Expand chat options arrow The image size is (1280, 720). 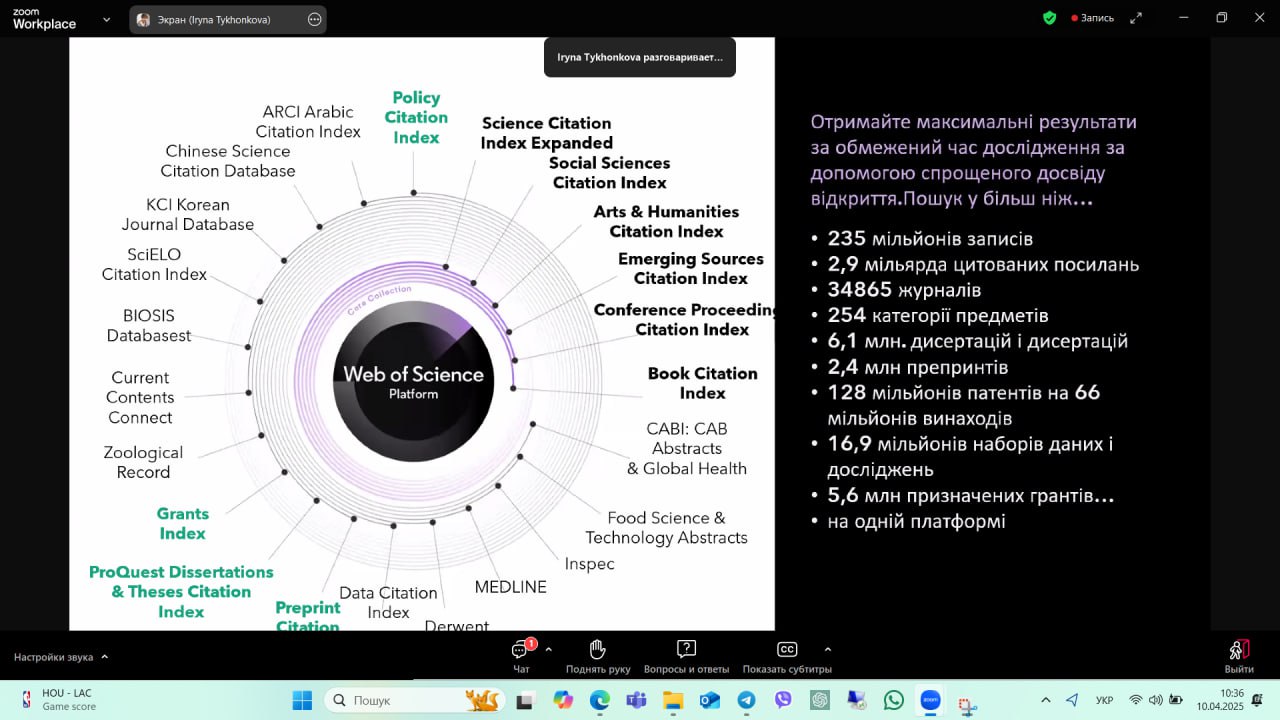[548, 649]
